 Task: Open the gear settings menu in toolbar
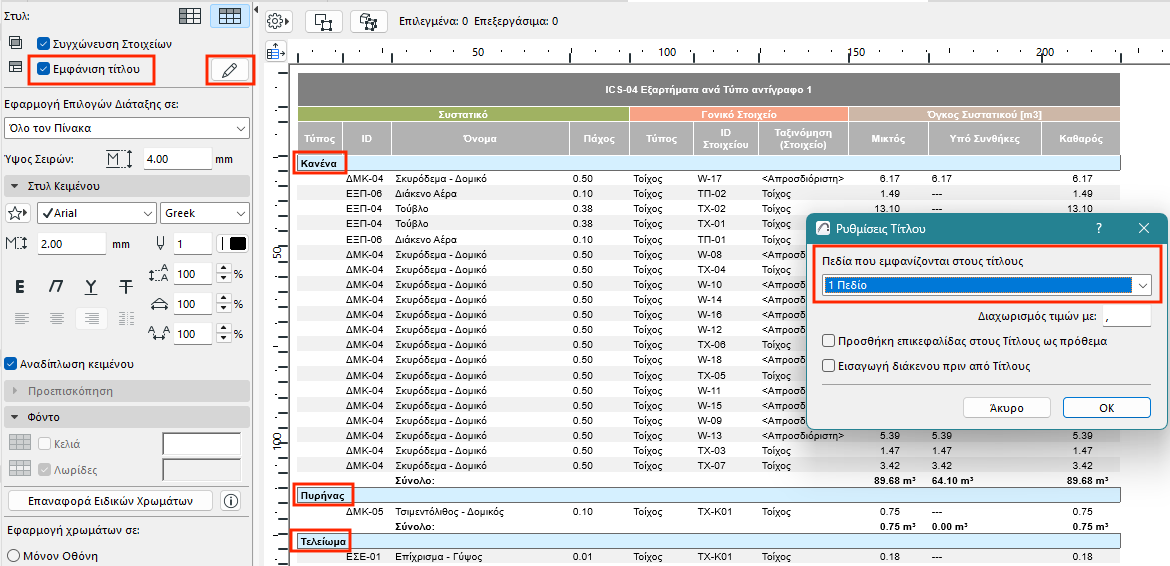[277, 21]
